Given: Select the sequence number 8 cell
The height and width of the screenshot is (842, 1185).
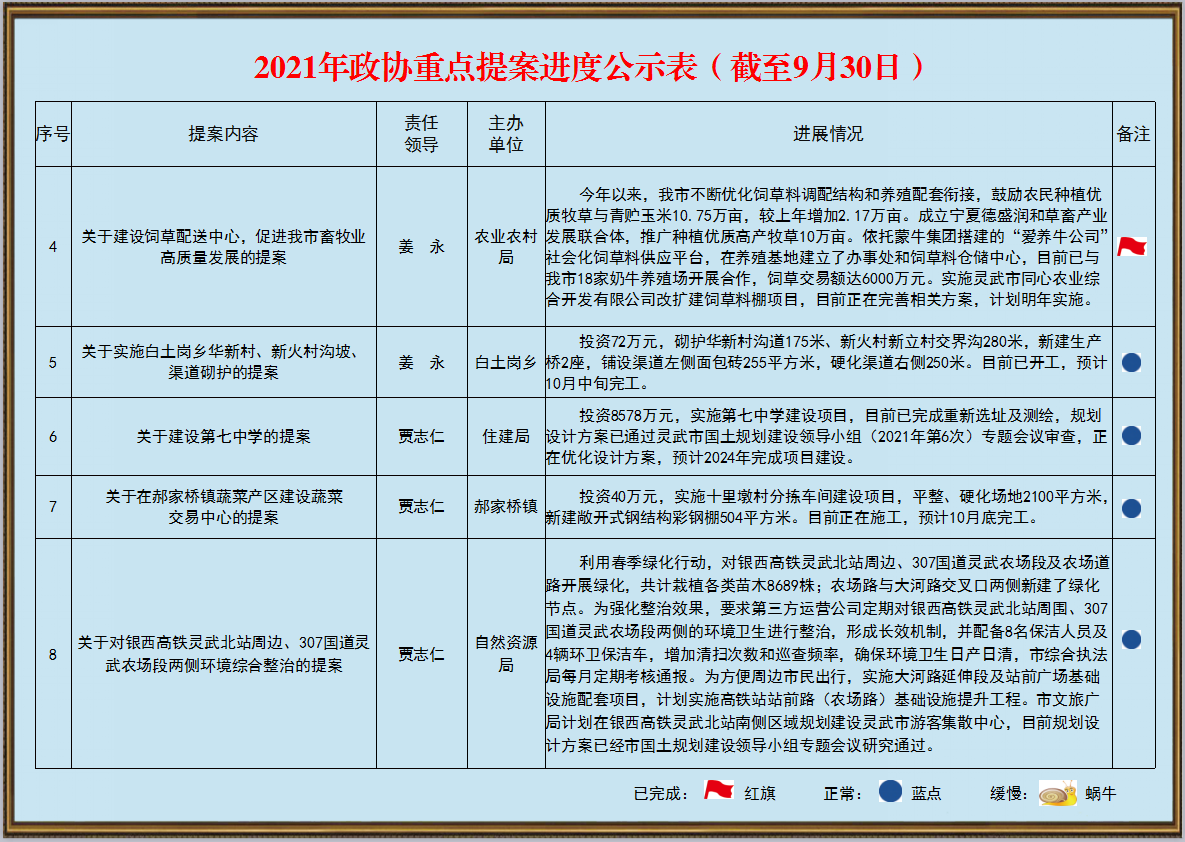Looking at the screenshot, I should coord(53,654).
